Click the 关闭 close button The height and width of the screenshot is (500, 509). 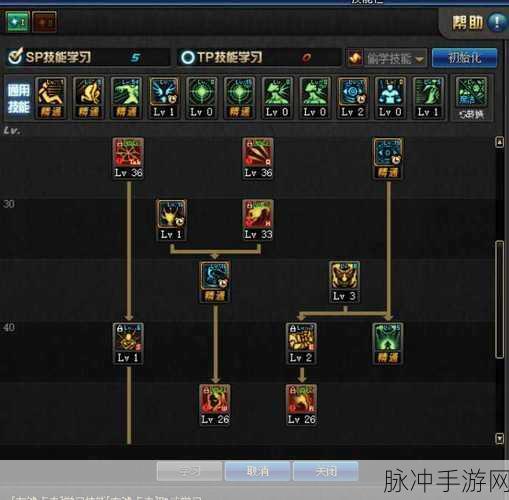coord(326,471)
